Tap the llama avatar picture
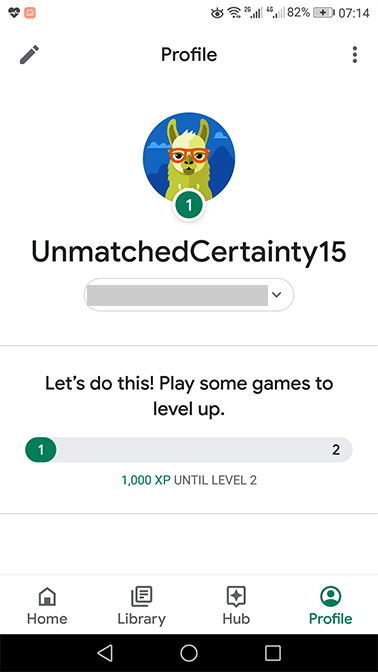Screen dimensions: 378x672 coord(189,158)
